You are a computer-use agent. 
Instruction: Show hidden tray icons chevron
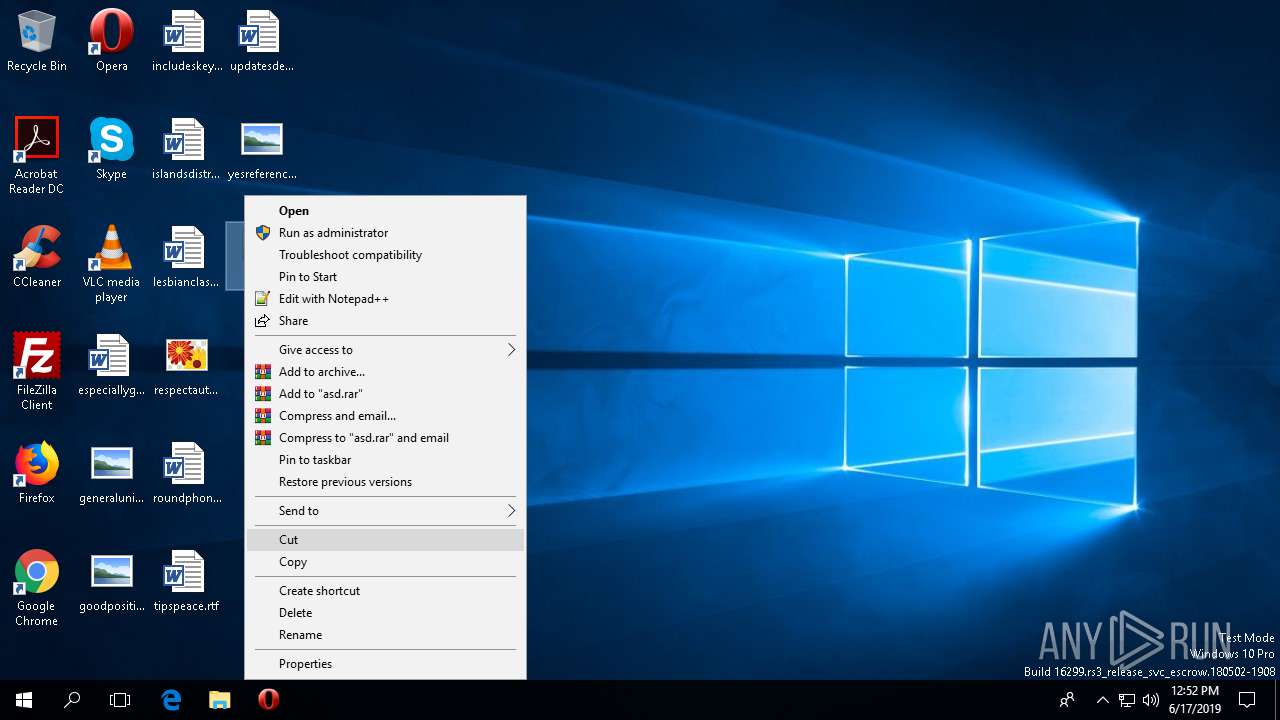[1103, 700]
